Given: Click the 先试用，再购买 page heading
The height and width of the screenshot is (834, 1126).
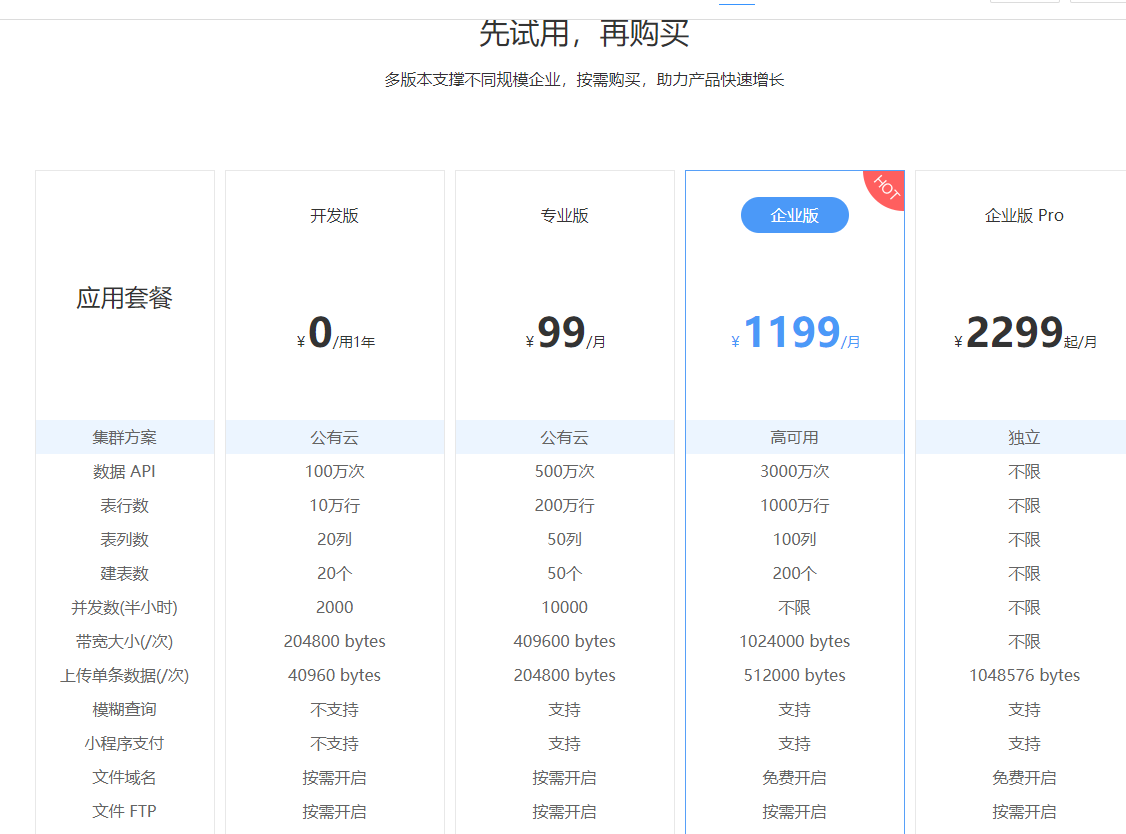Looking at the screenshot, I should [x=584, y=34].
